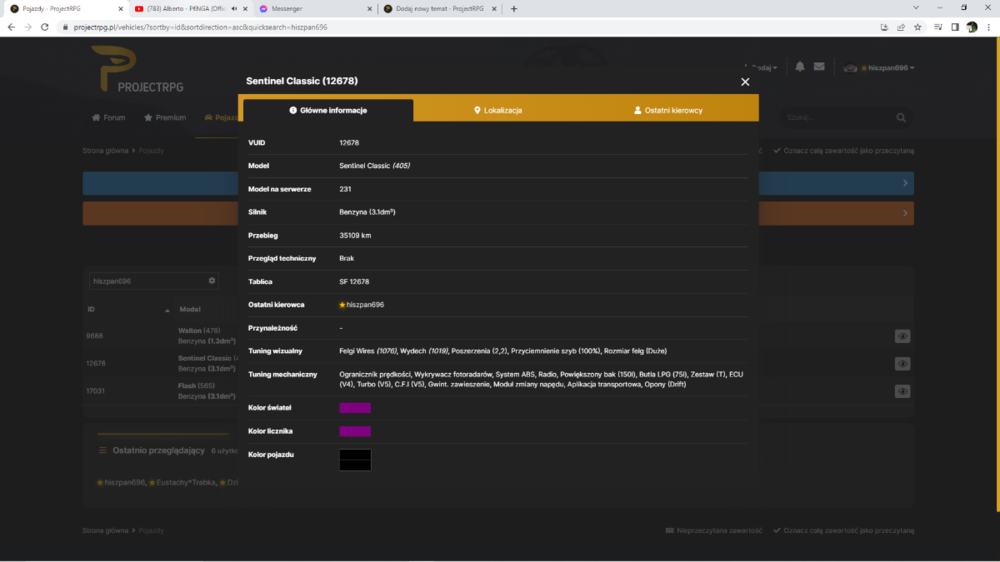Open quick search settings gear
The image size is (1000, 562).
pos(212,281)
